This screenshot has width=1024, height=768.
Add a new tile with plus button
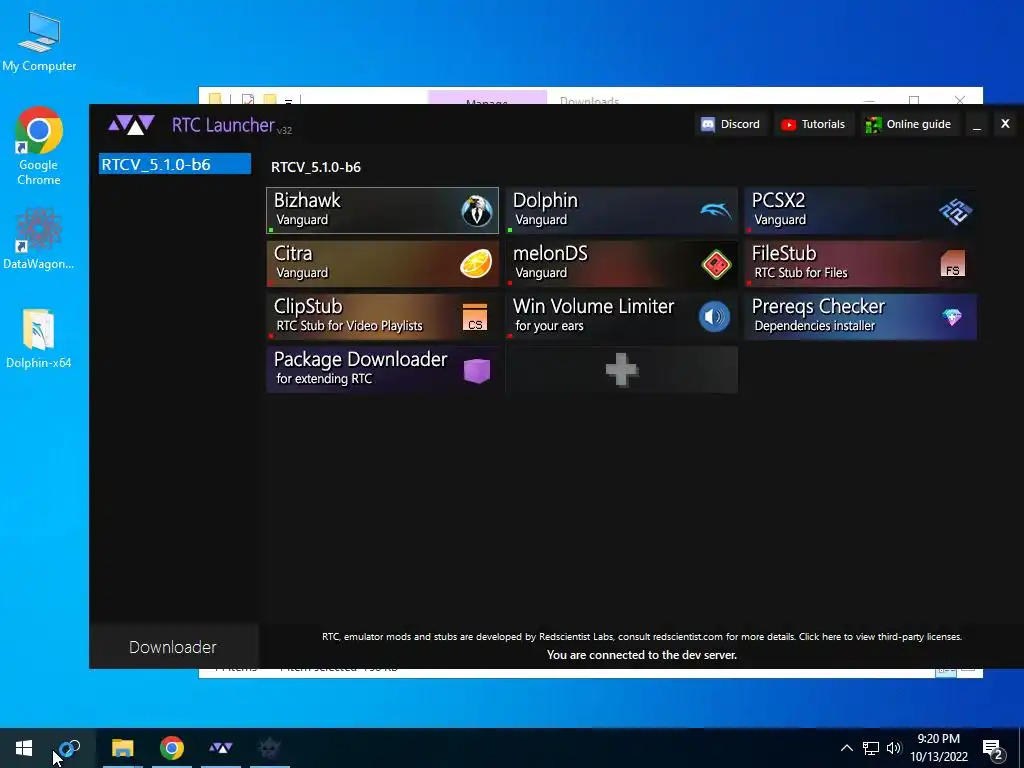[621, 370]
